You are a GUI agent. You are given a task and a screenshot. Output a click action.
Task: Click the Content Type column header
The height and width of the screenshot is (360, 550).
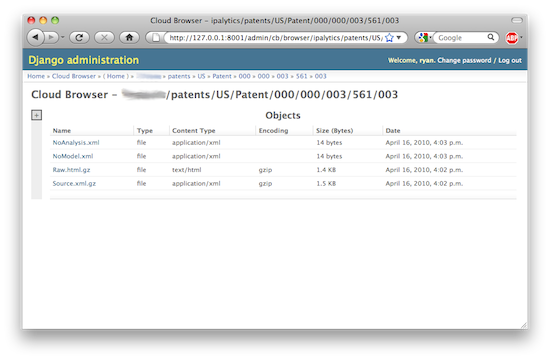pyautogui.click(x=194, y=131)
